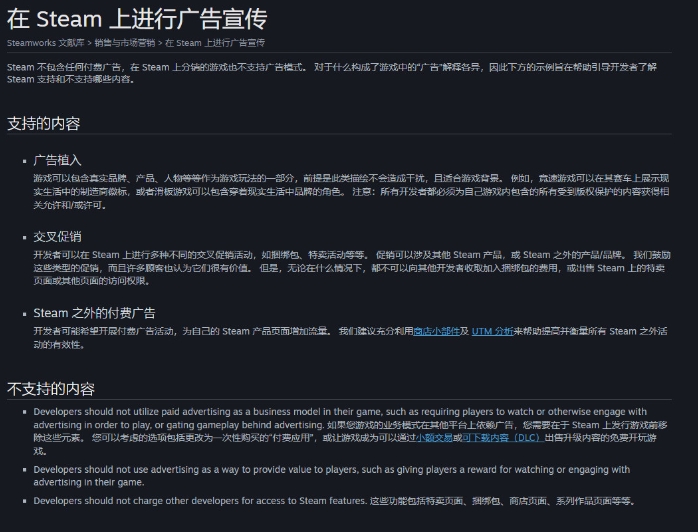Click paragraph beginning 开发者可以在 Steam 上进行多种
The image size is (698, 532).
pyautogui.click(x=352, y=268)
